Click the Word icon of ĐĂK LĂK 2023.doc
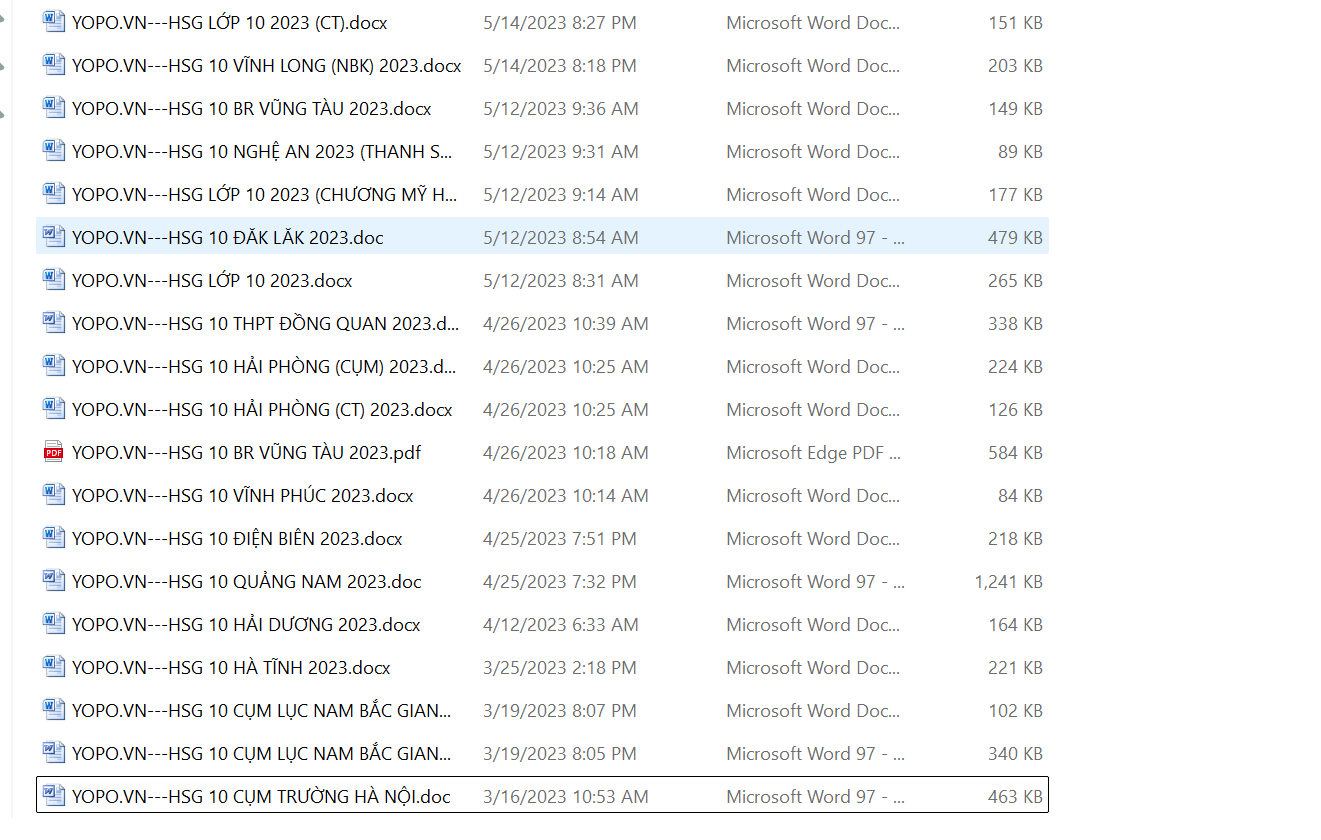Image resolution: width=1321 pixels, height=840 pixels. [54, 238]
